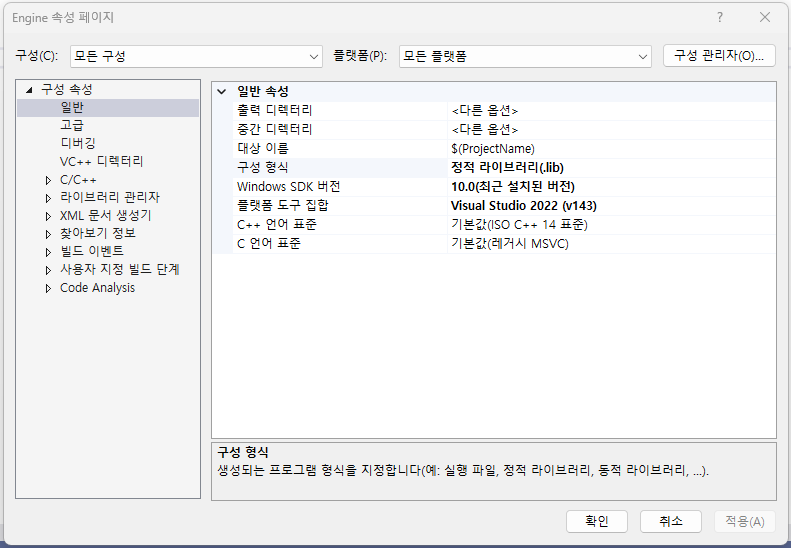The image size is (791, 548).
Task: Collapse the 구성 속성 tree node
Action: pyautogui.click(x=29, y=90)
